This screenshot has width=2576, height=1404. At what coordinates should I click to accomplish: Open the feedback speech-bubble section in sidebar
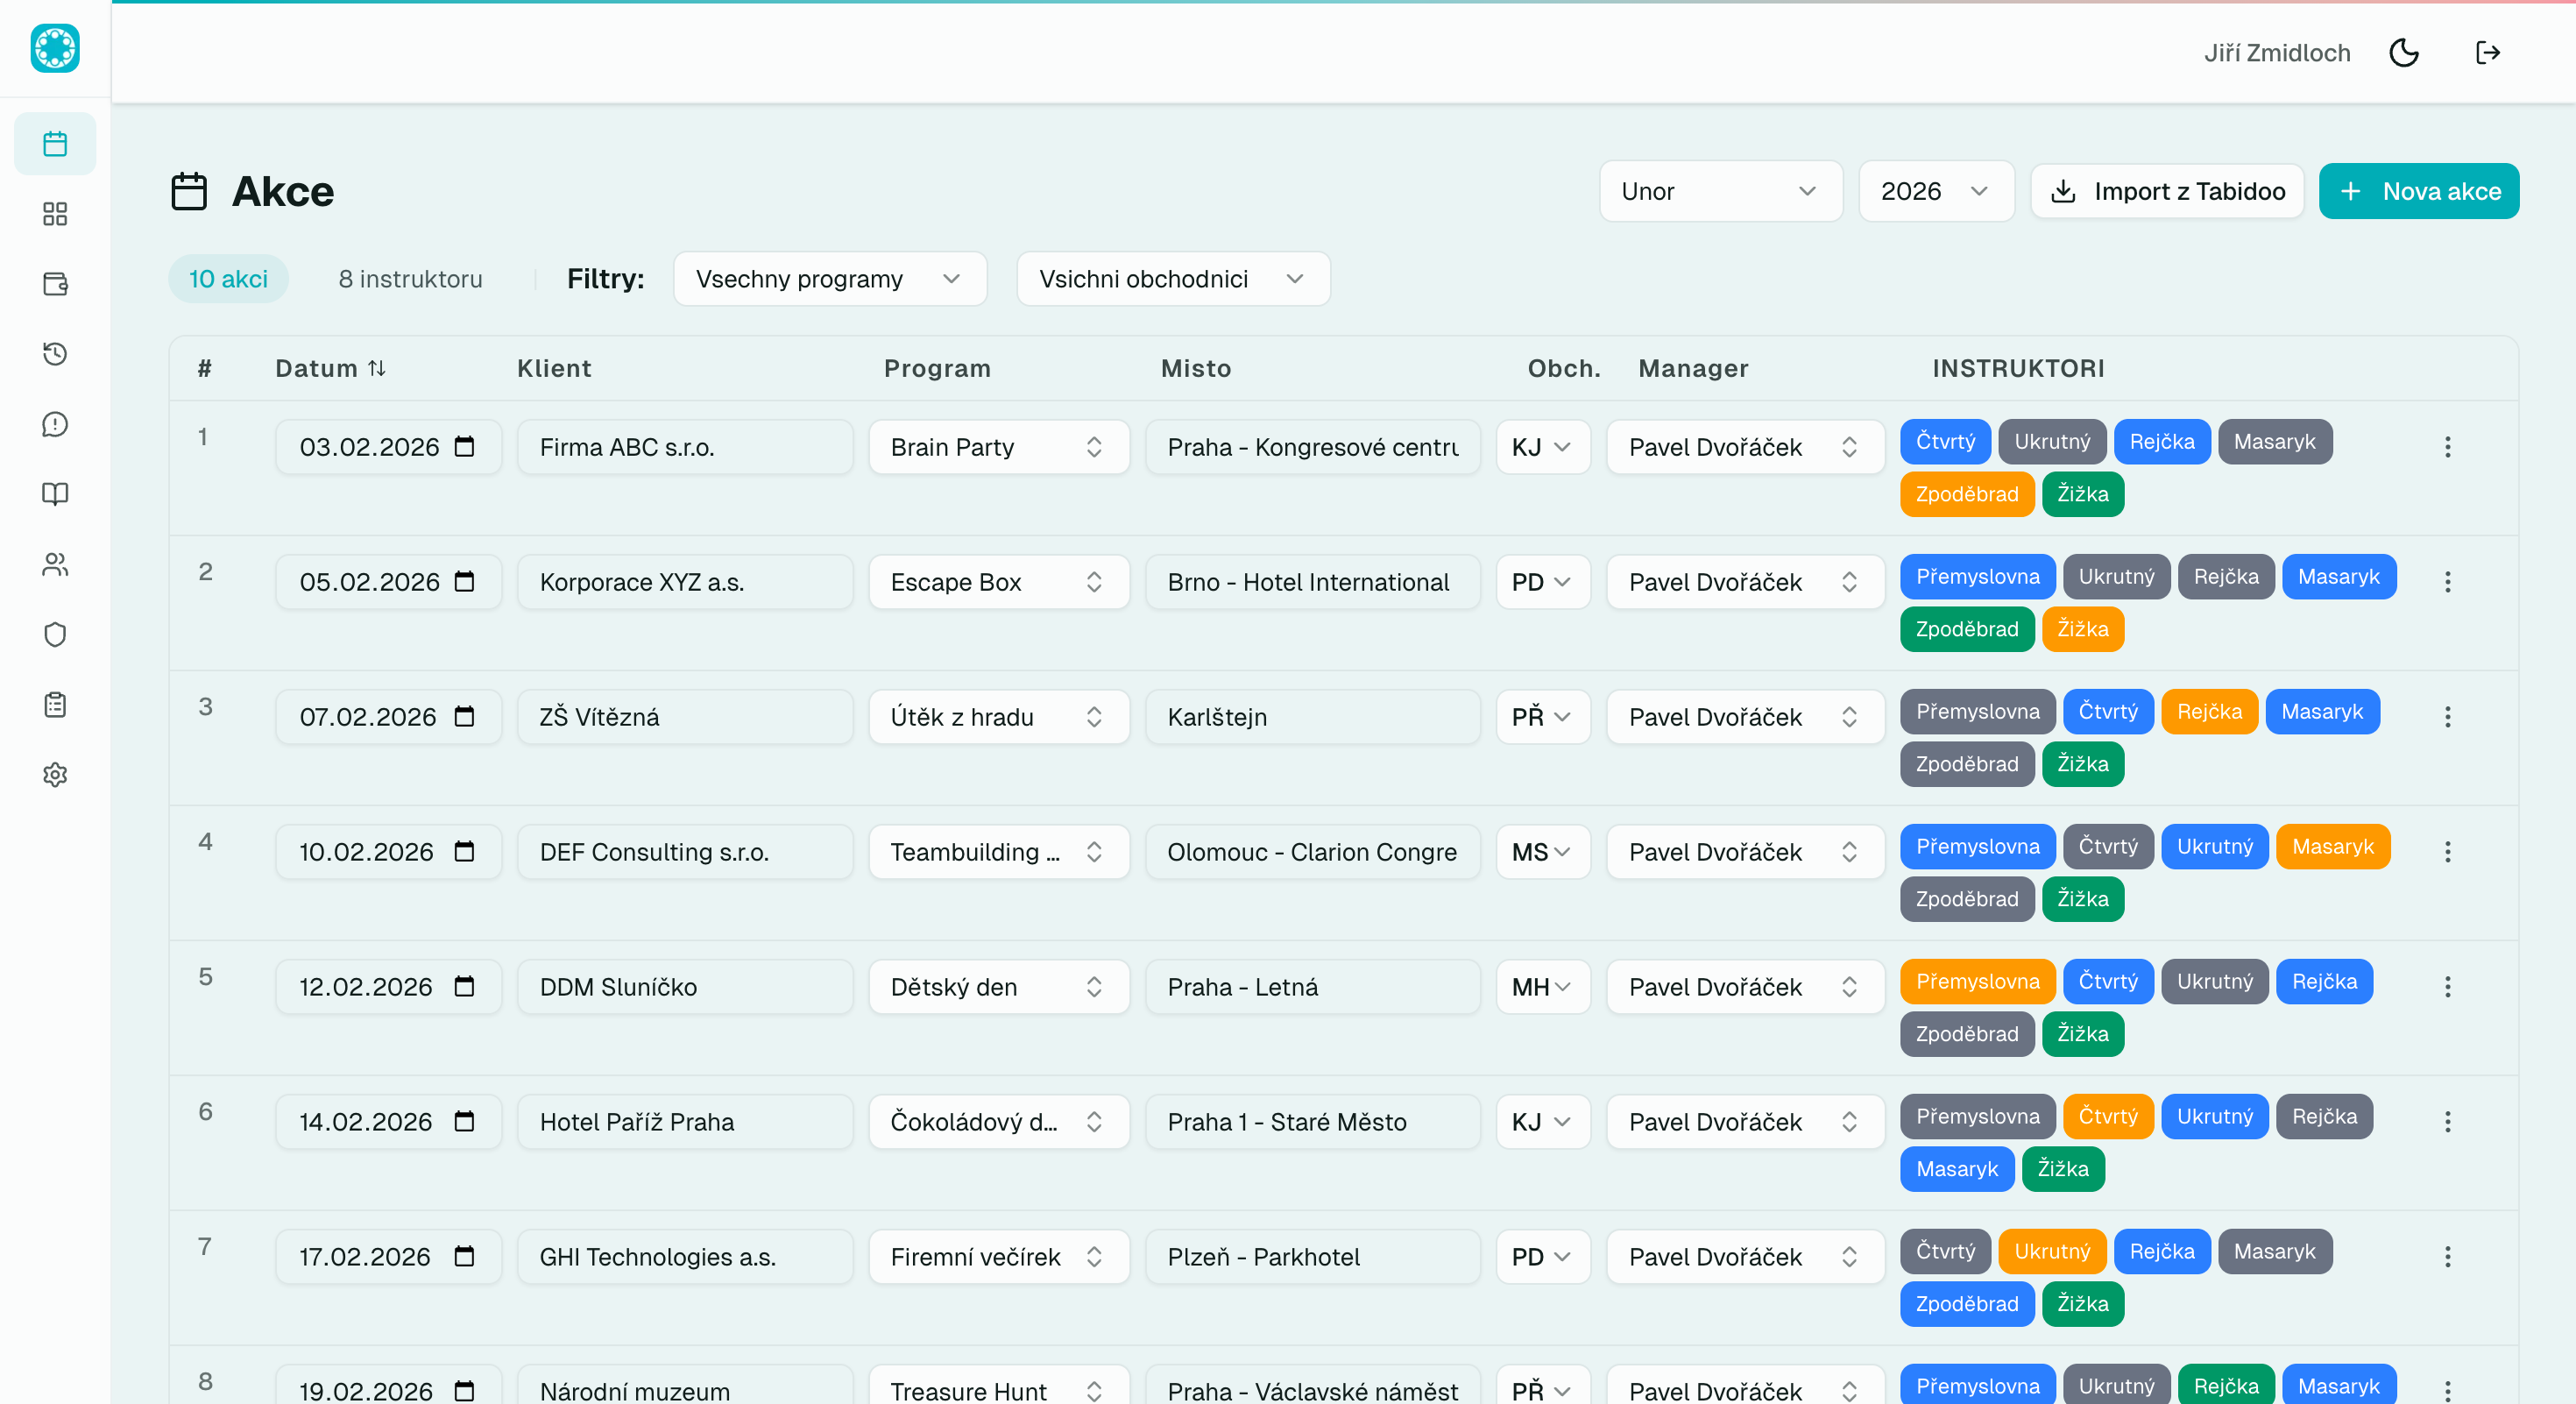point(55,424)
